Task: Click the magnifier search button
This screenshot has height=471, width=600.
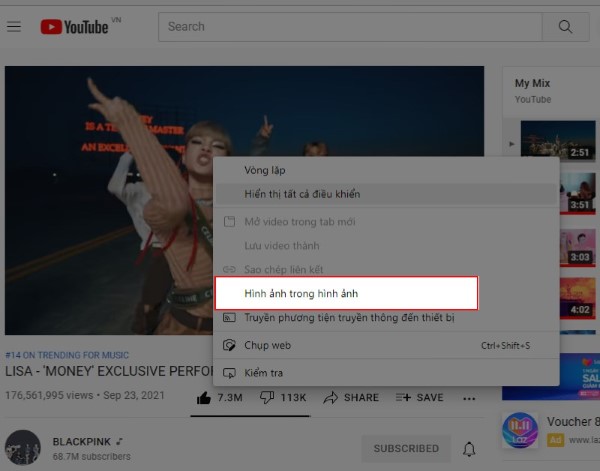Action: pos(566,27)
